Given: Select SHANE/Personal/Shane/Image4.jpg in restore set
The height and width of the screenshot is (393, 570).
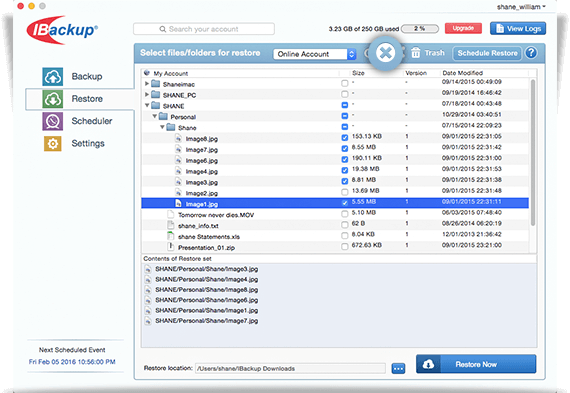Looking at the screenshot, I should [206, 280].
